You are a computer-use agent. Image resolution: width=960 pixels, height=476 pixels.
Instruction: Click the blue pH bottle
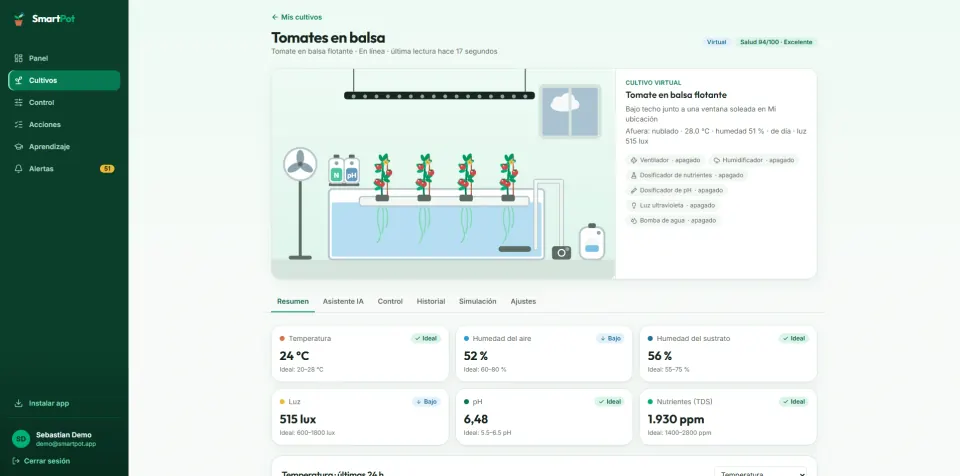pyautogui.click(x=351, y=170)
